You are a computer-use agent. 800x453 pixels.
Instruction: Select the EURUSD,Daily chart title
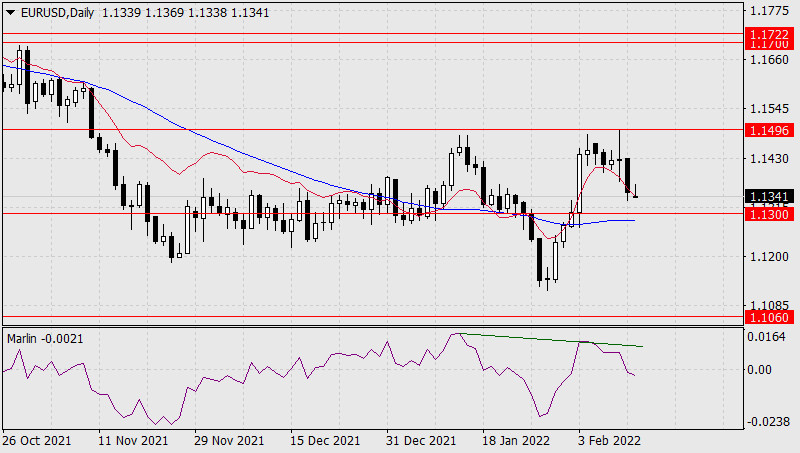(x=57, y=13)
